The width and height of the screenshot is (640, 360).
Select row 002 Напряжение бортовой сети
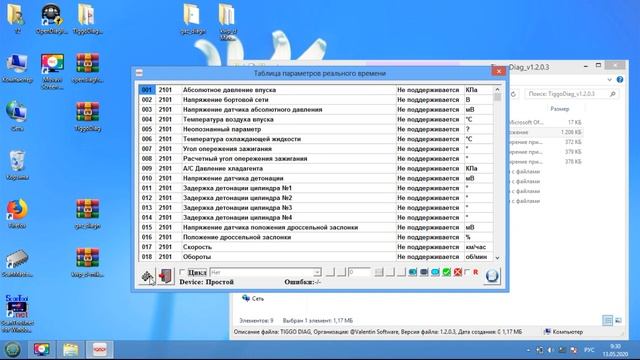click(316, 100)
